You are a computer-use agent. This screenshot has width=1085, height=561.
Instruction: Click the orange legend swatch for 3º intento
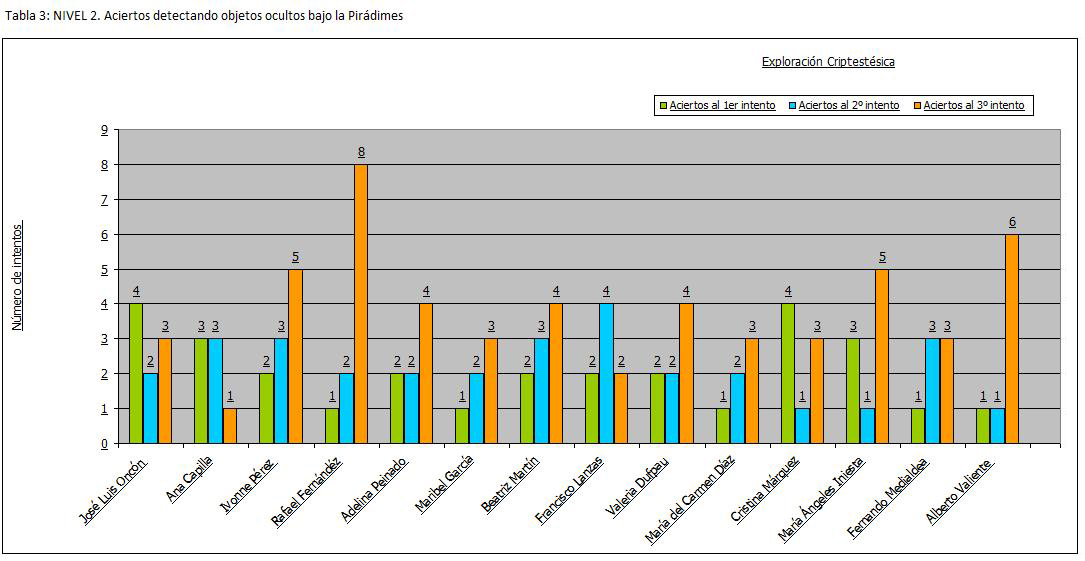916,105
